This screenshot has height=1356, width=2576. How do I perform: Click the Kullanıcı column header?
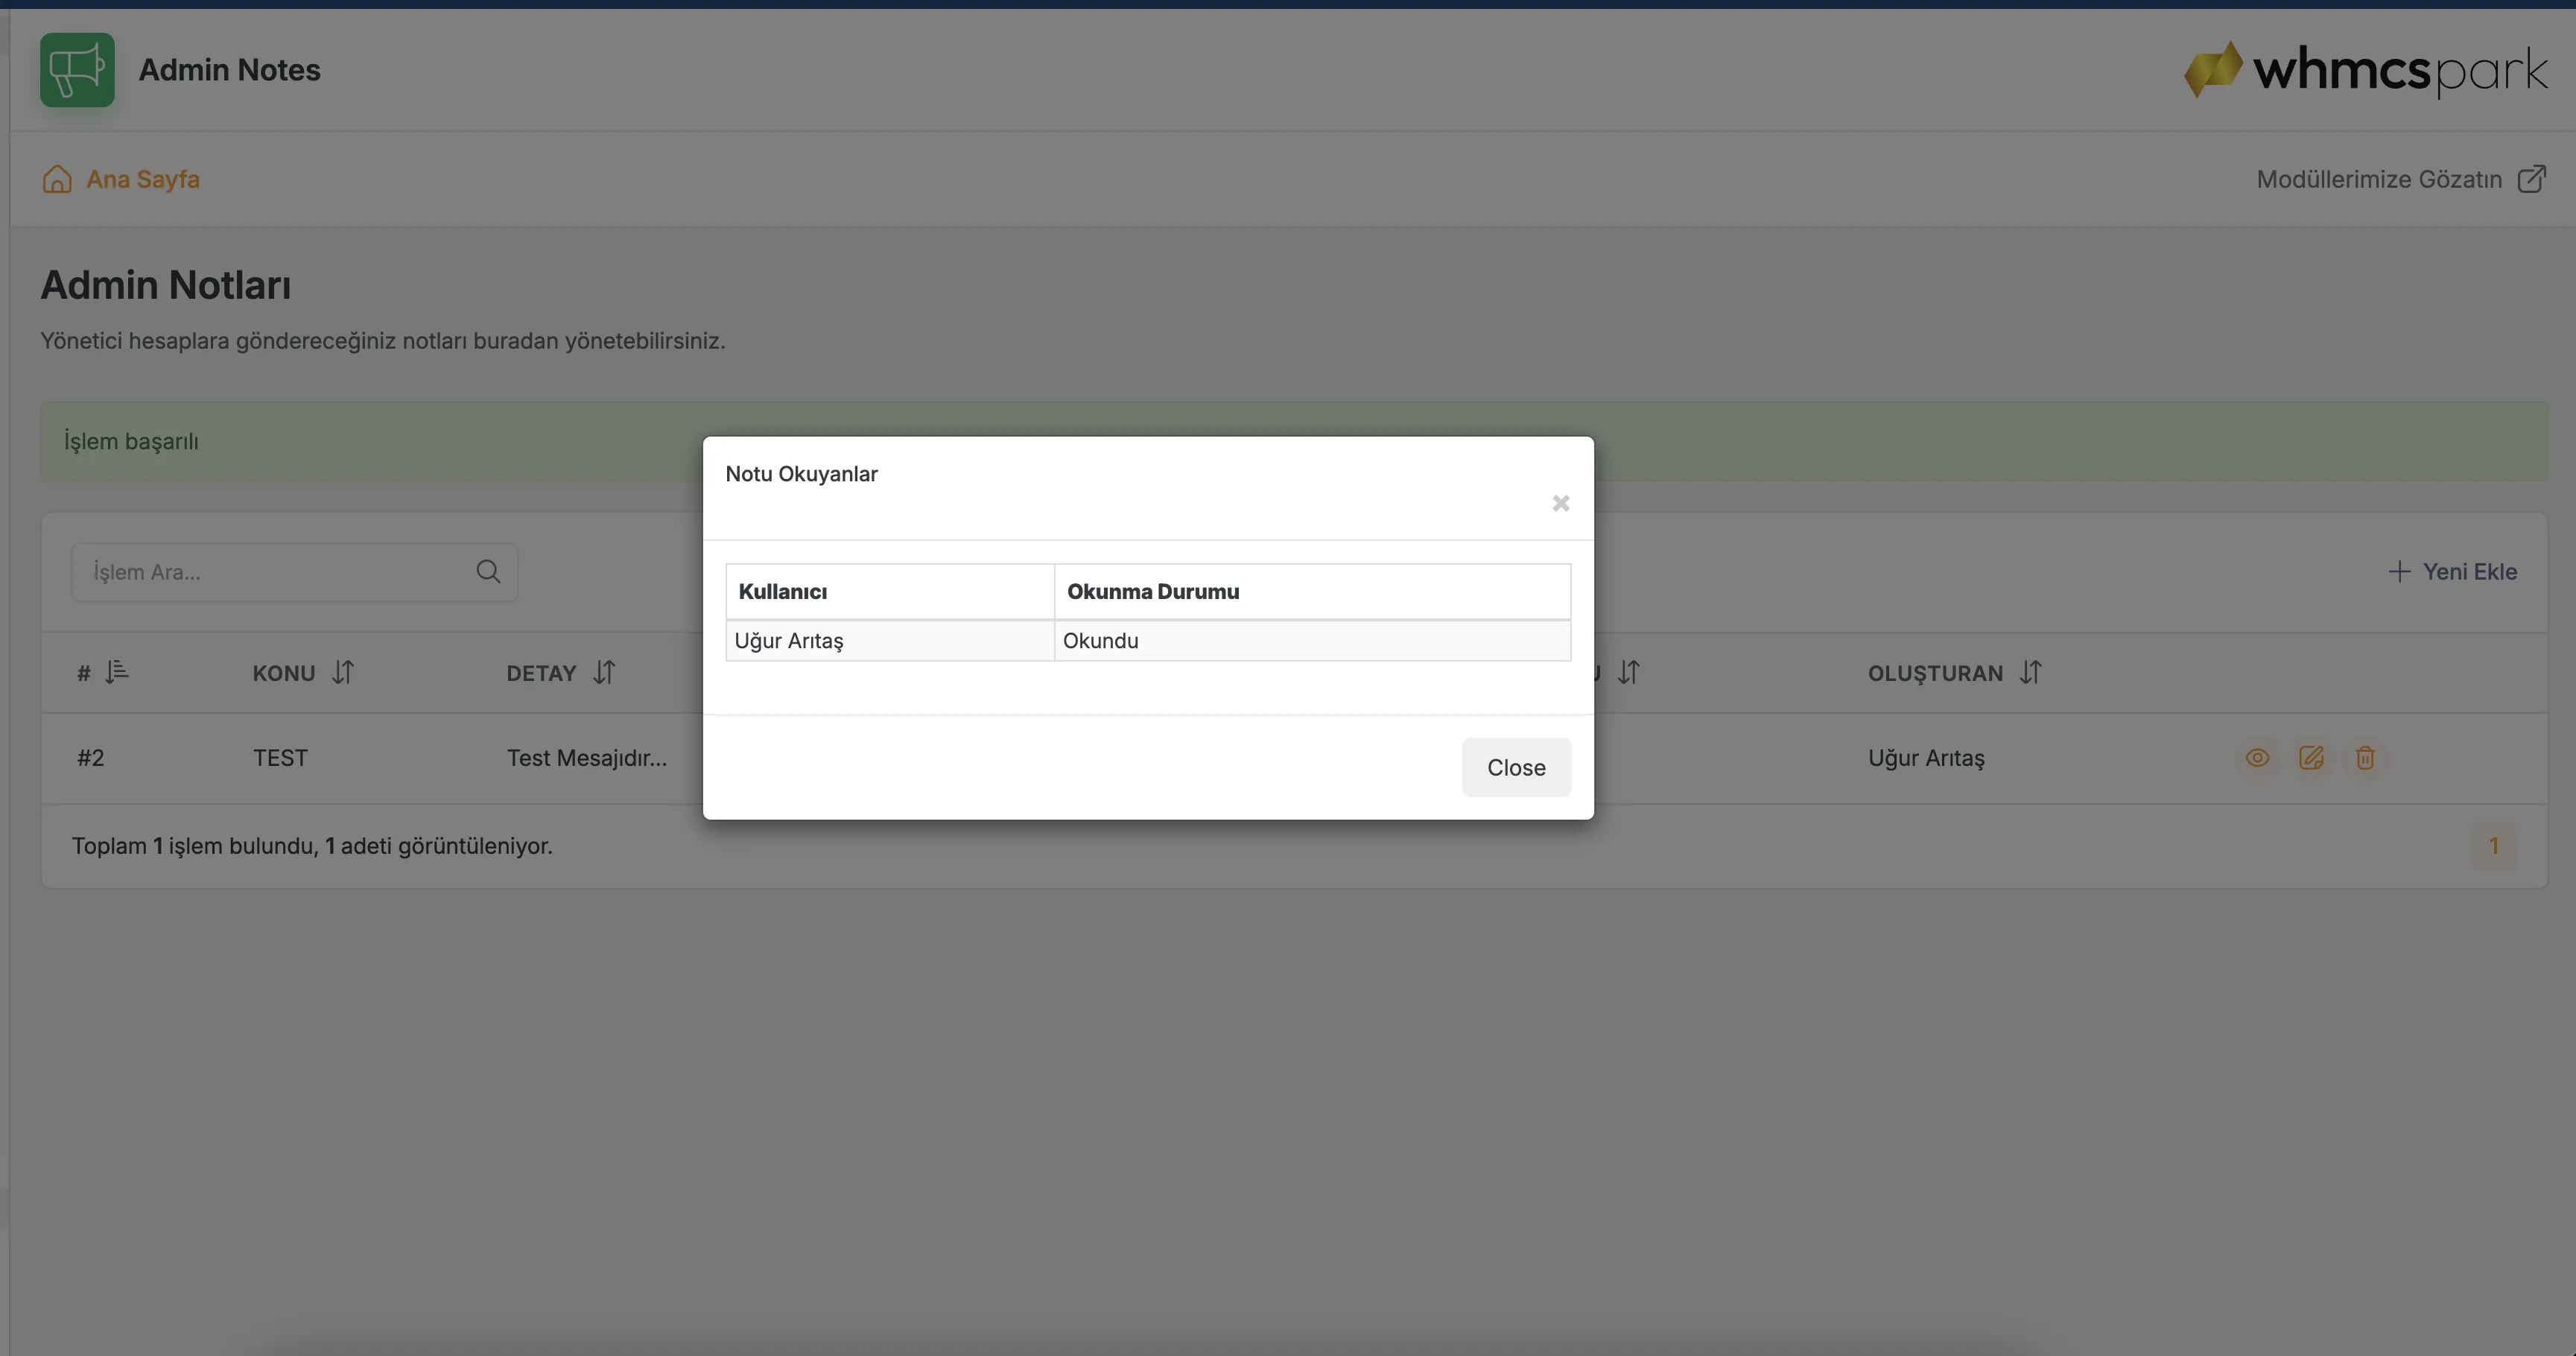[890, 592]
